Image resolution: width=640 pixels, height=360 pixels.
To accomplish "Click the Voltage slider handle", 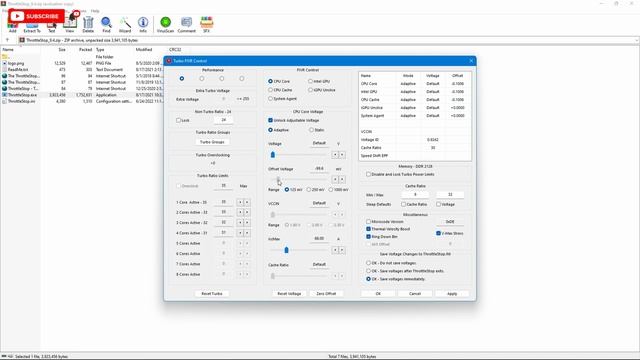I will 273,155.
